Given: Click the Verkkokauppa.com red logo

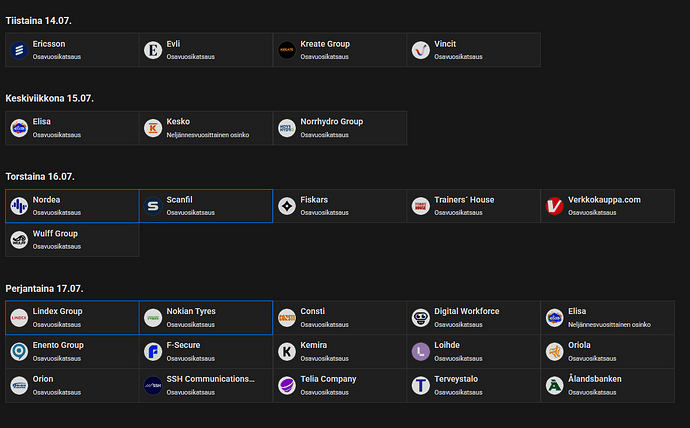Looking at the screenshot, I should [554, 206].
